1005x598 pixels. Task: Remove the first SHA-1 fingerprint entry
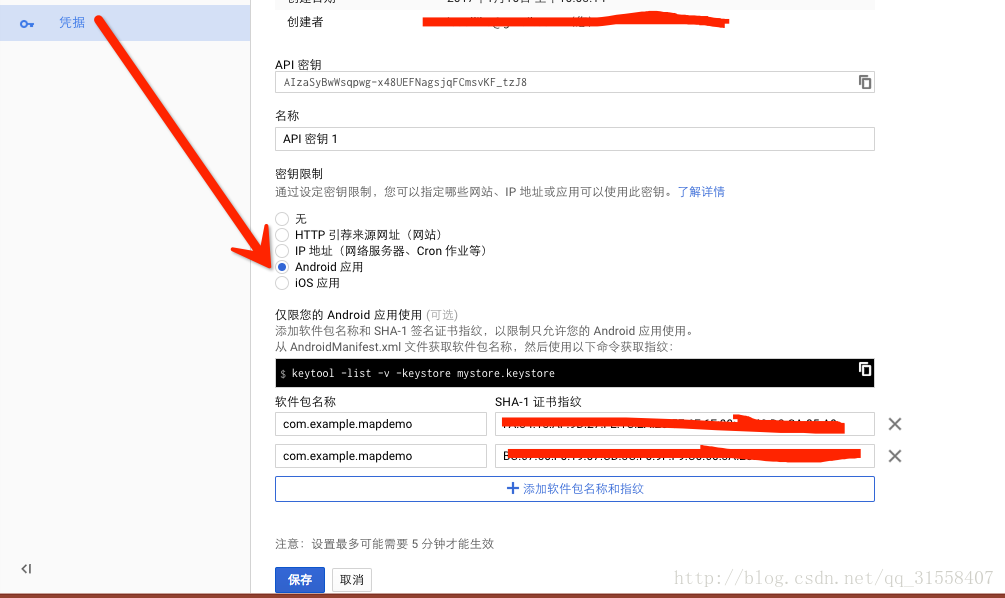click(x=895, y=424)
